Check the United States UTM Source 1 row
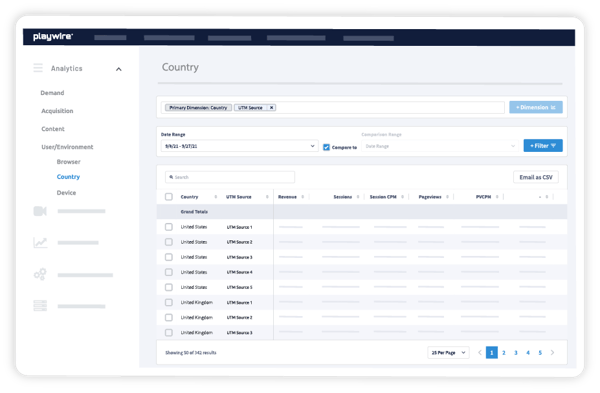The width and height of the screenshot is (600, 393). pyautogui.click(x=169, y=227)
